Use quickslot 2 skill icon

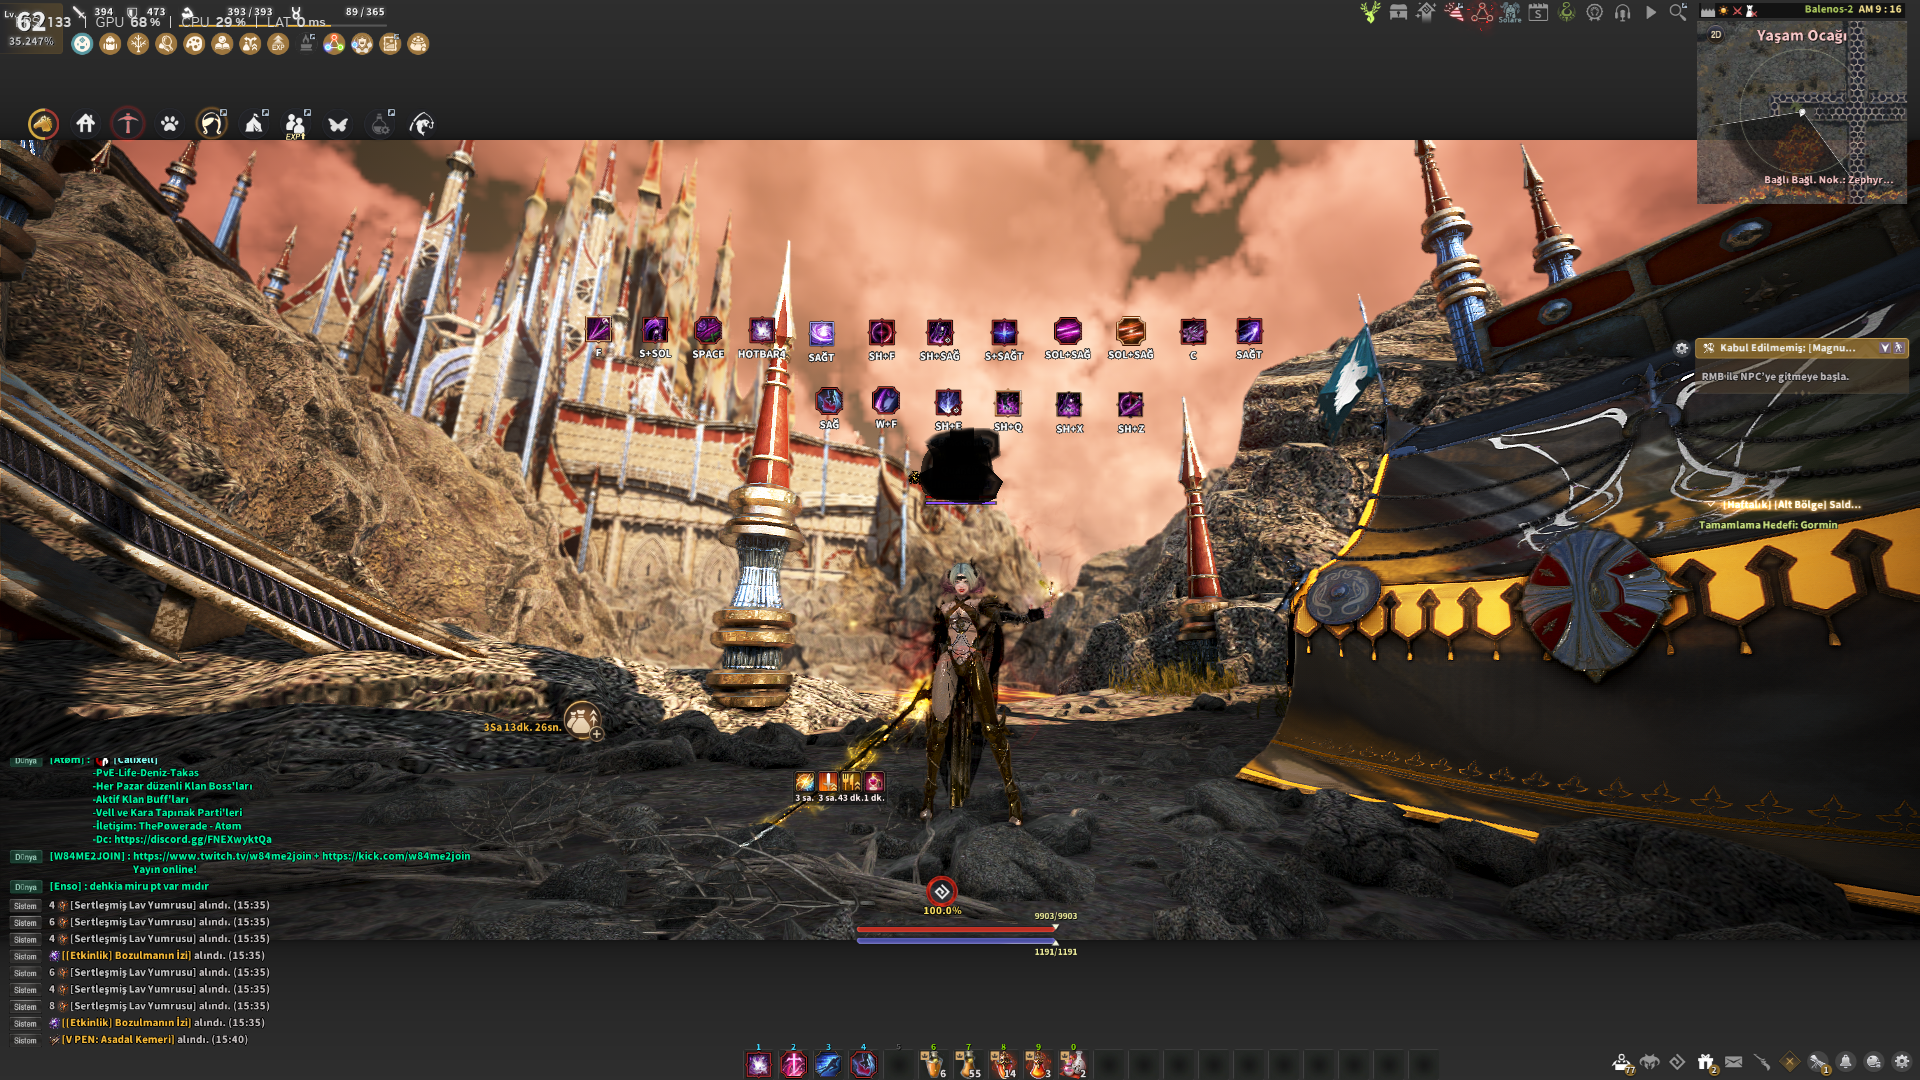click(794, 1064)
